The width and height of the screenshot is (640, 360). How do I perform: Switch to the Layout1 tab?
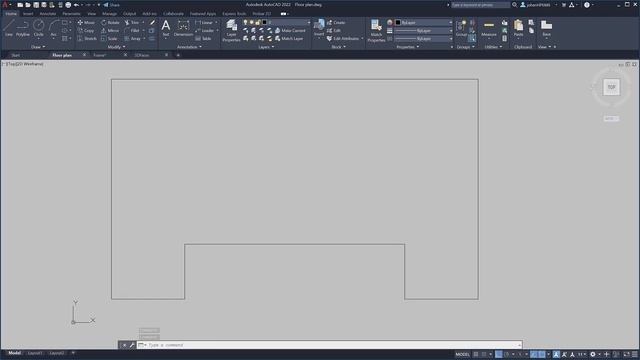pos(35,353)
